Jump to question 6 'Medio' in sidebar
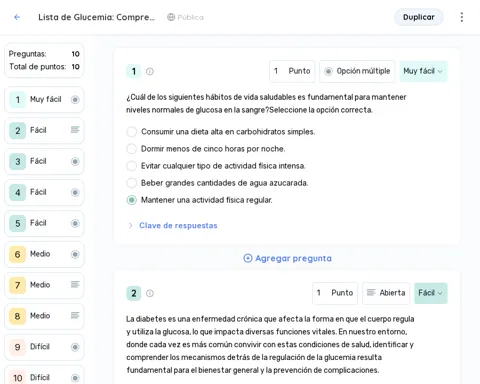Image resolution: width=480 pixels, height=384 pixels. 44,254
